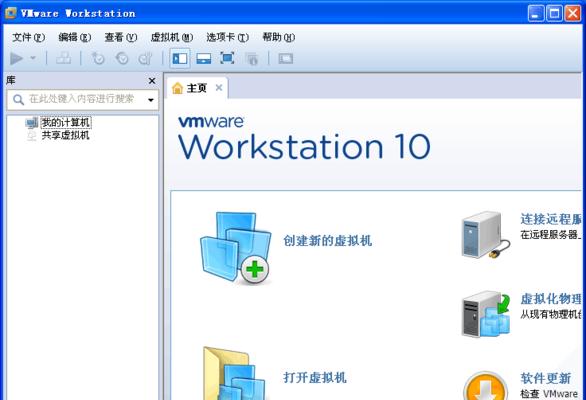Click the console view toolbar icon
The height and width of the screenshot is (400, 586).
[x=286, y=58]
